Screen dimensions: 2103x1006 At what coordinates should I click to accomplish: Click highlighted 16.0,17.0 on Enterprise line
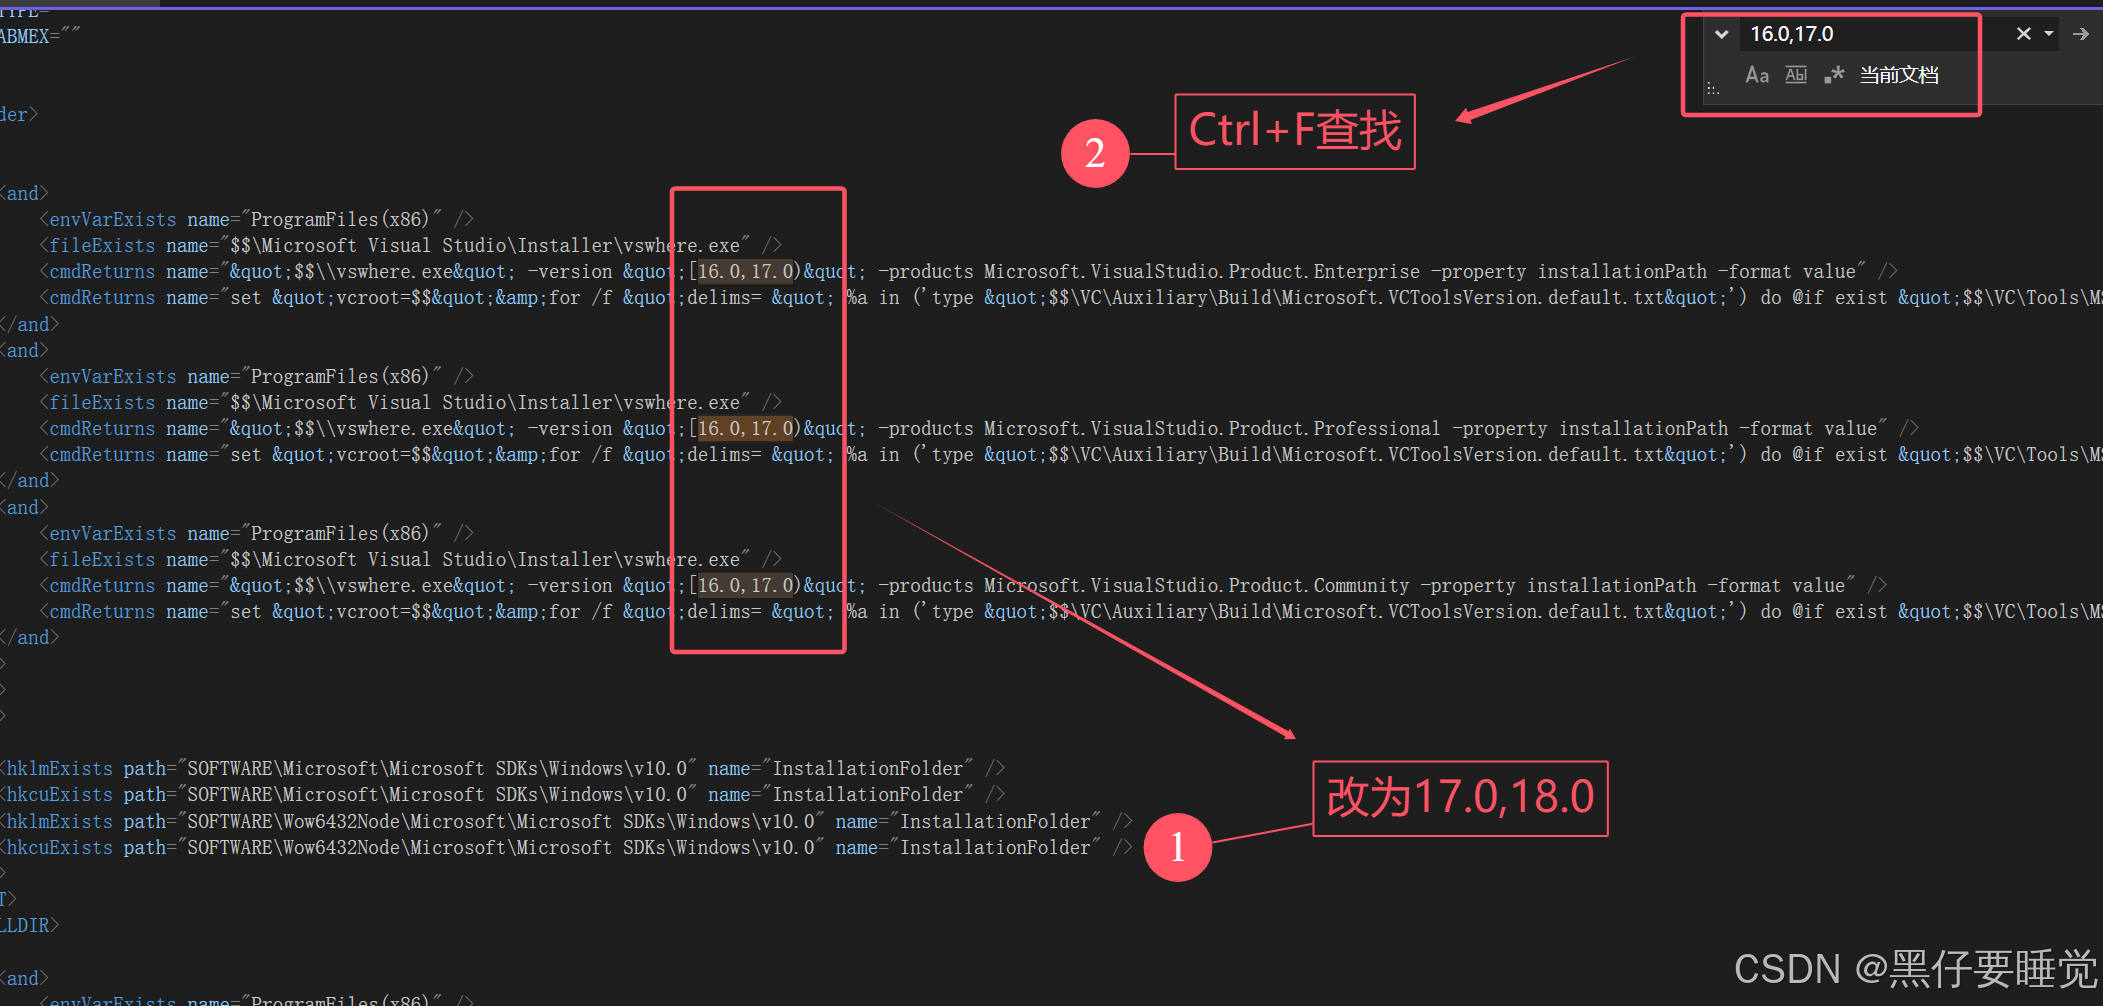tap(745, 270)
